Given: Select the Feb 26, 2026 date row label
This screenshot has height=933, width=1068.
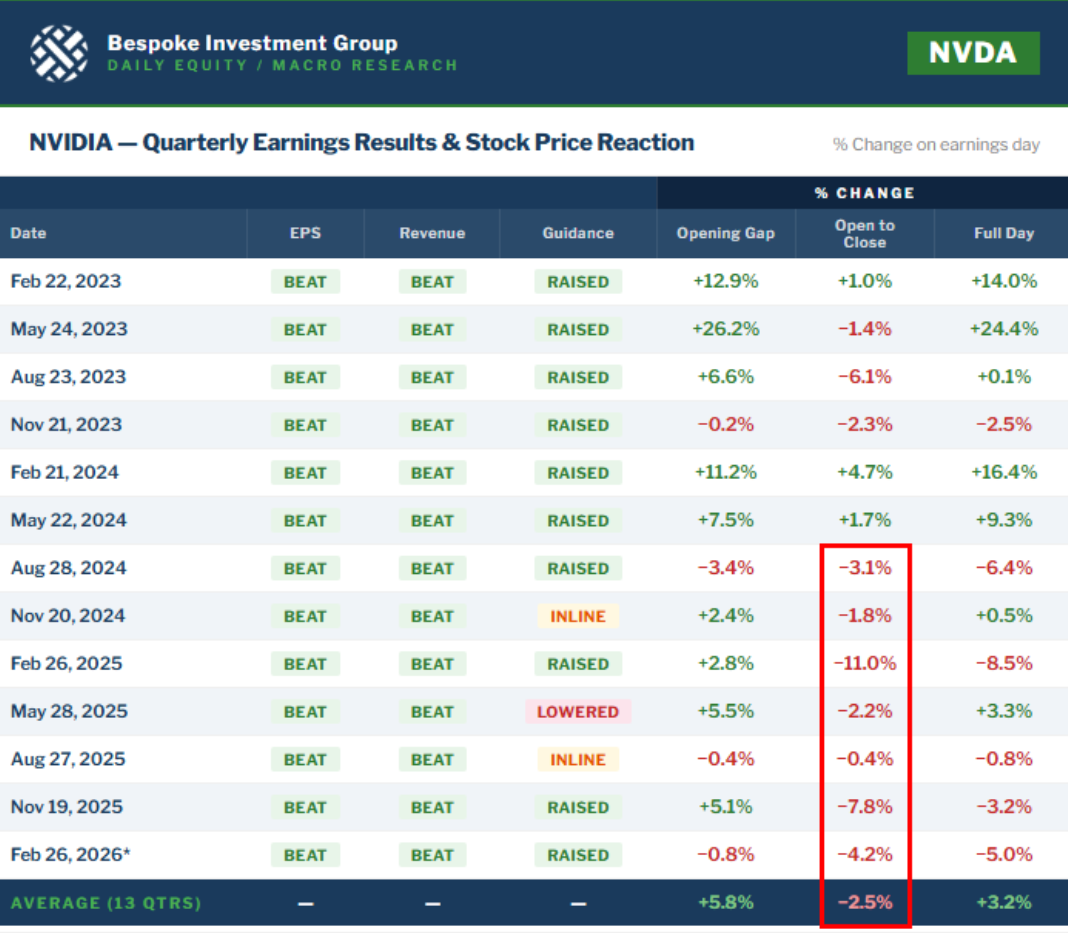Looking at the screenshot, I should [69, 855].
